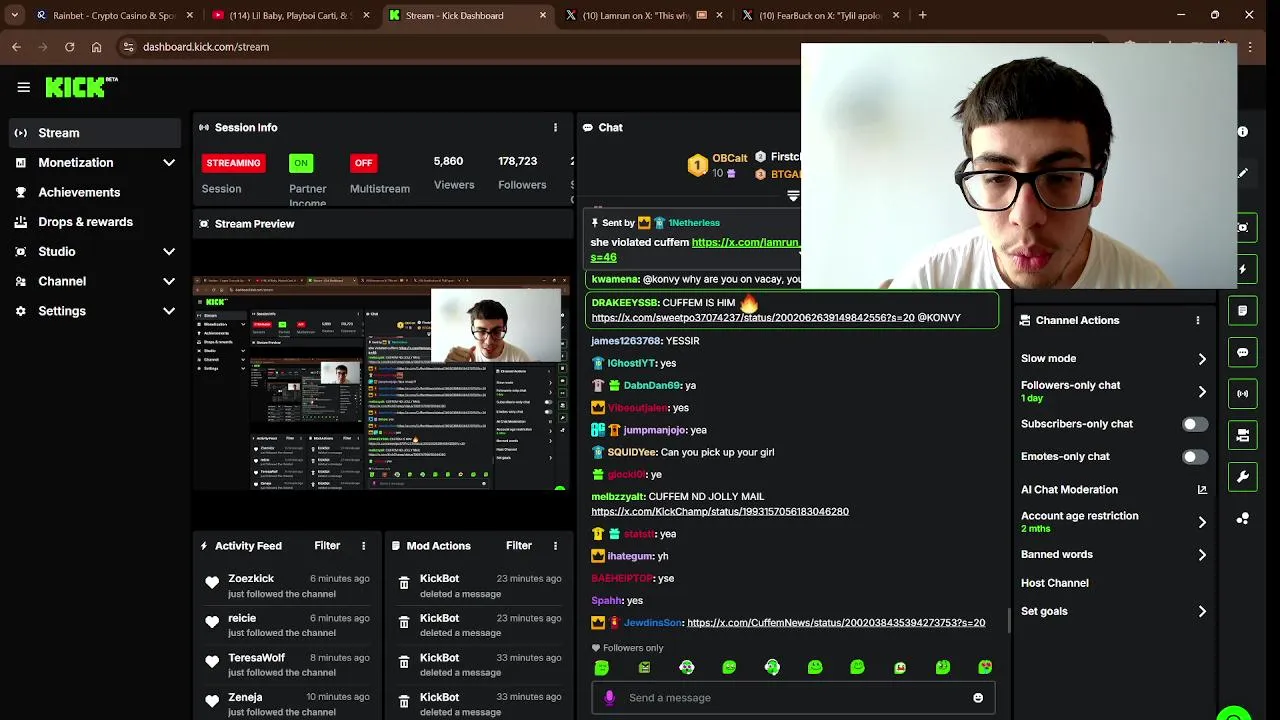The height and width of the screenshot is (720, 1280).
Task: Click the document notes icon in the right sidebar
Action: pos(1242,311)
